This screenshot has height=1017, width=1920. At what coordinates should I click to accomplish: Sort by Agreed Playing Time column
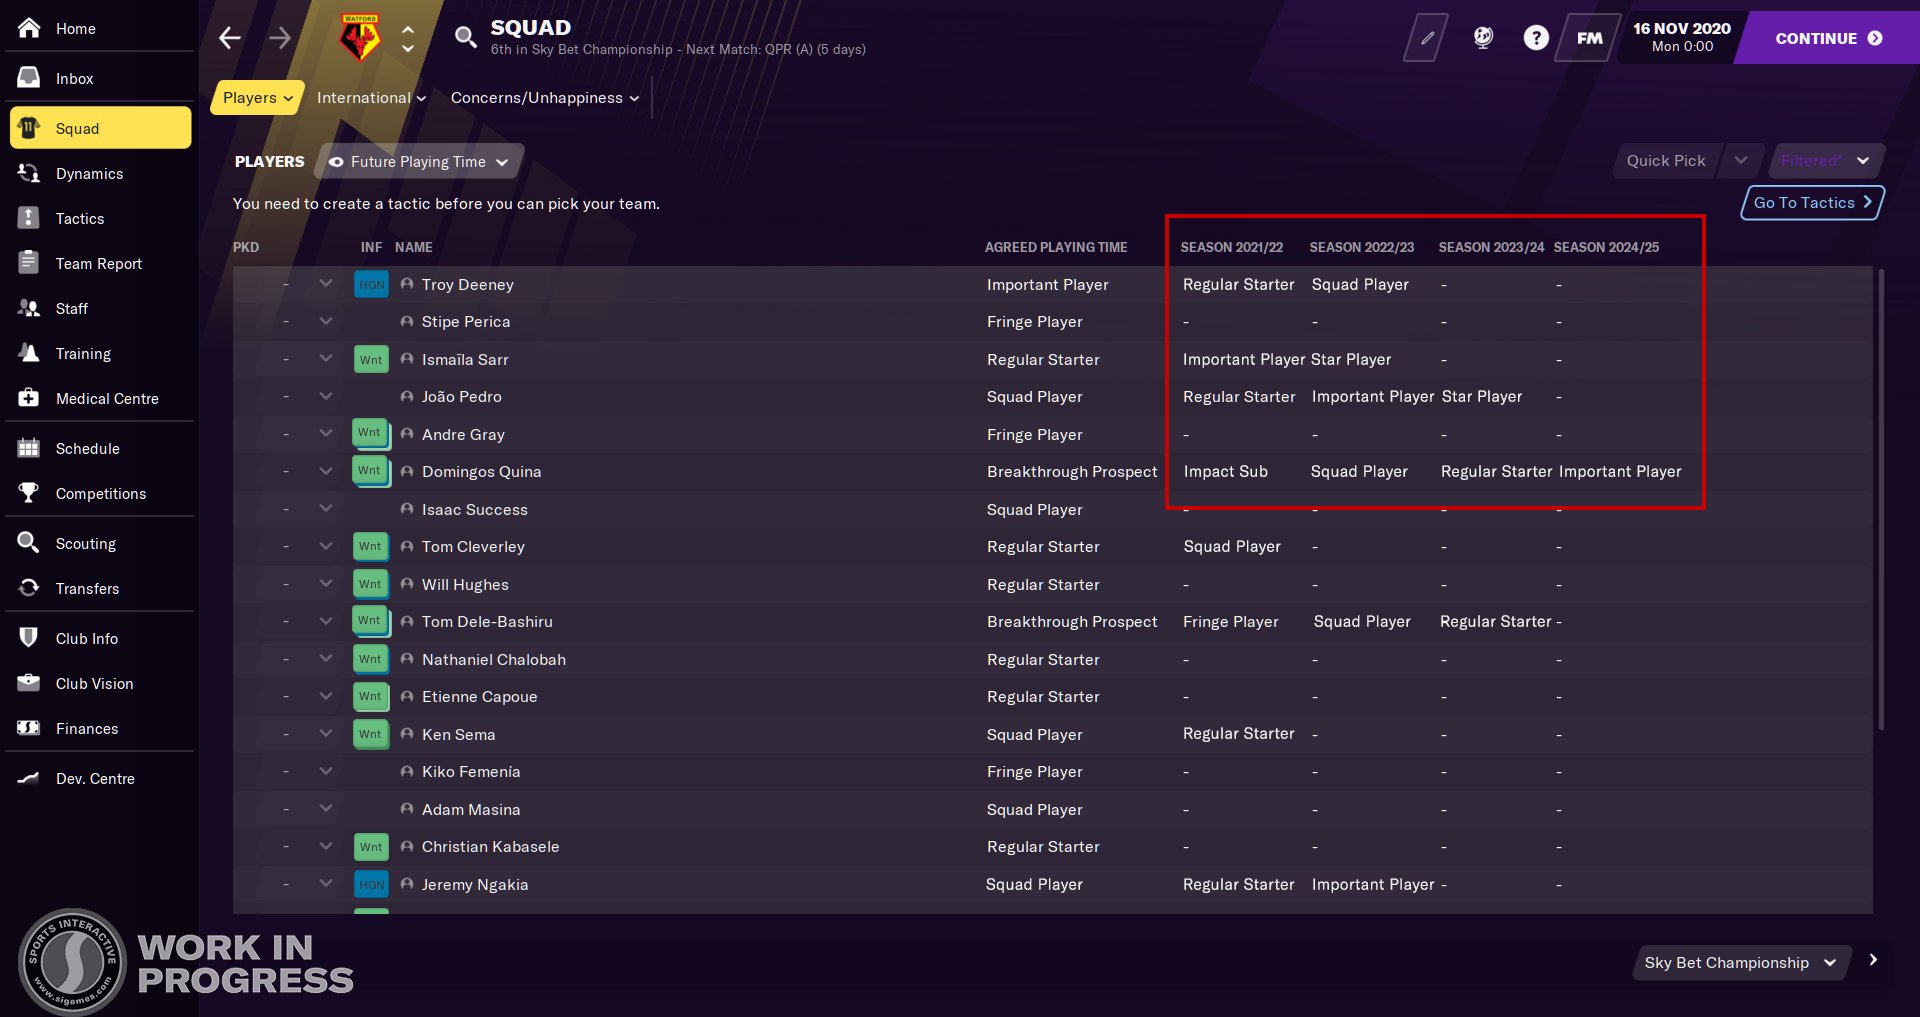pyautogui.click(x=1056, y=247)
